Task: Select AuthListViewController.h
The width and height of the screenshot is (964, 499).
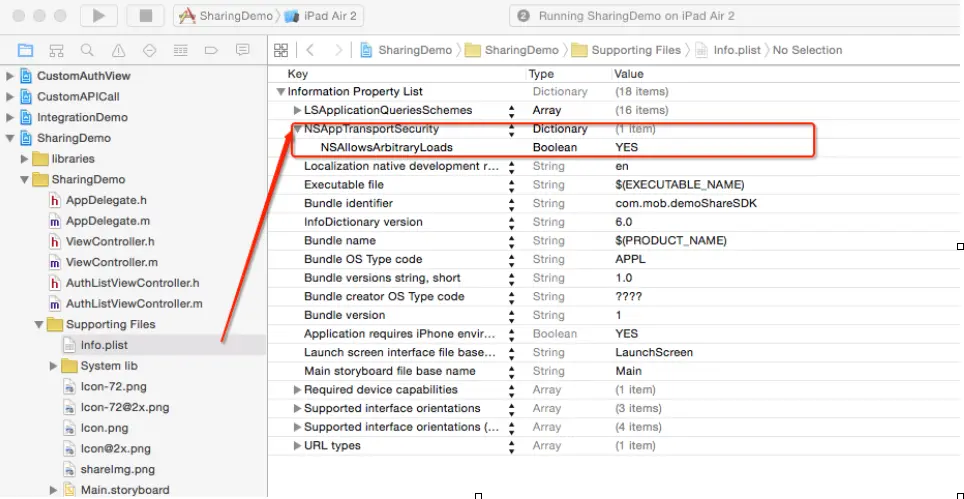Action: pyautogui.click(x=133, y=283)
